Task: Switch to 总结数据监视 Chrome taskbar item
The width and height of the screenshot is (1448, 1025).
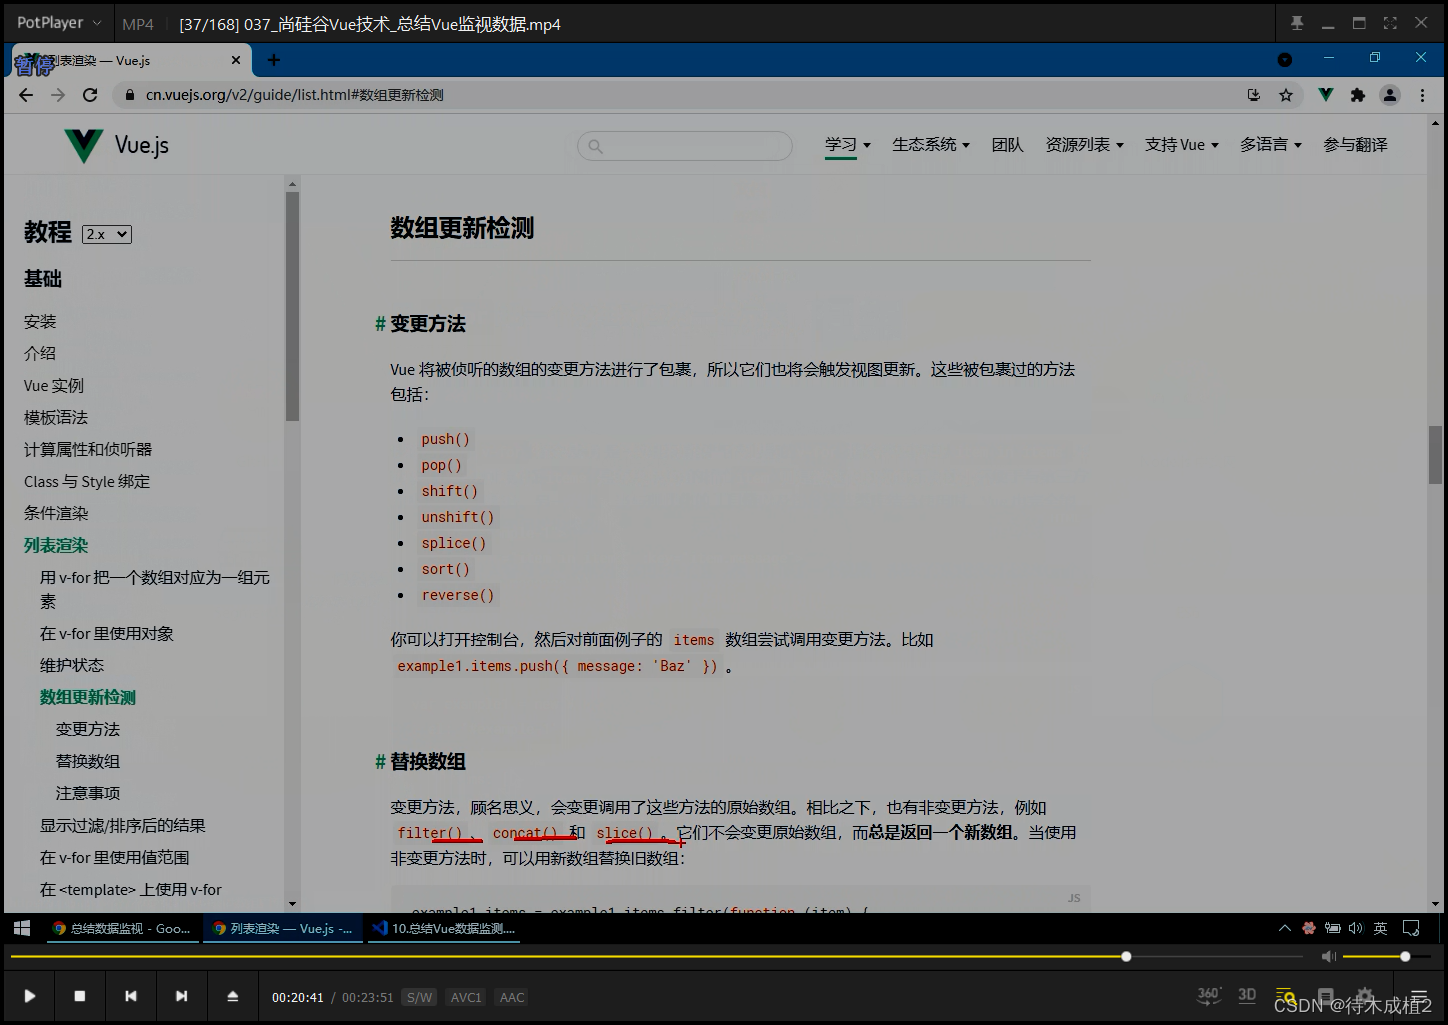Action: coord(122,928)
